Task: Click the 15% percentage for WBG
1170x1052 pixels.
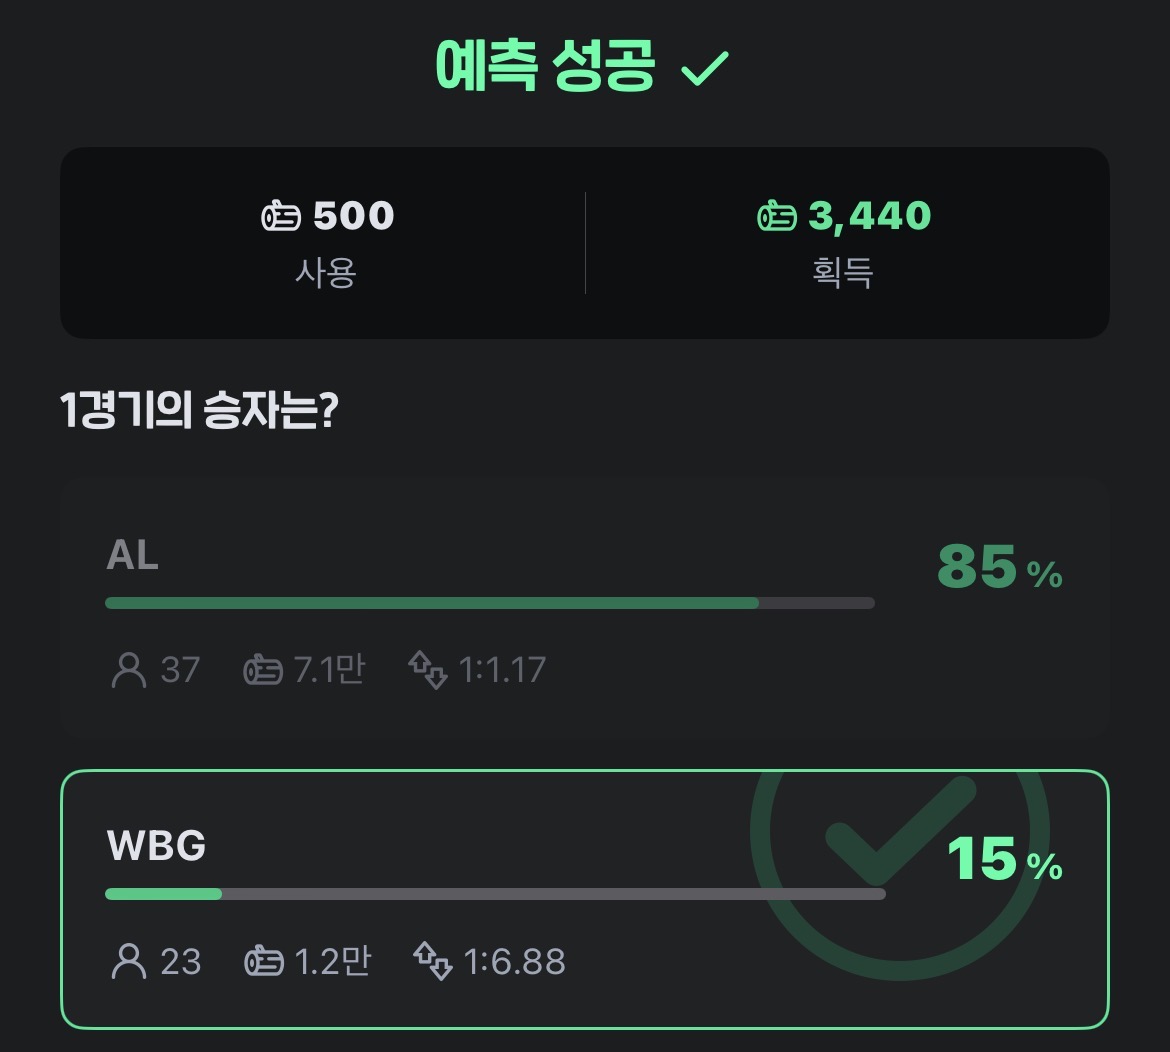Action: (x=1003, y=859)
